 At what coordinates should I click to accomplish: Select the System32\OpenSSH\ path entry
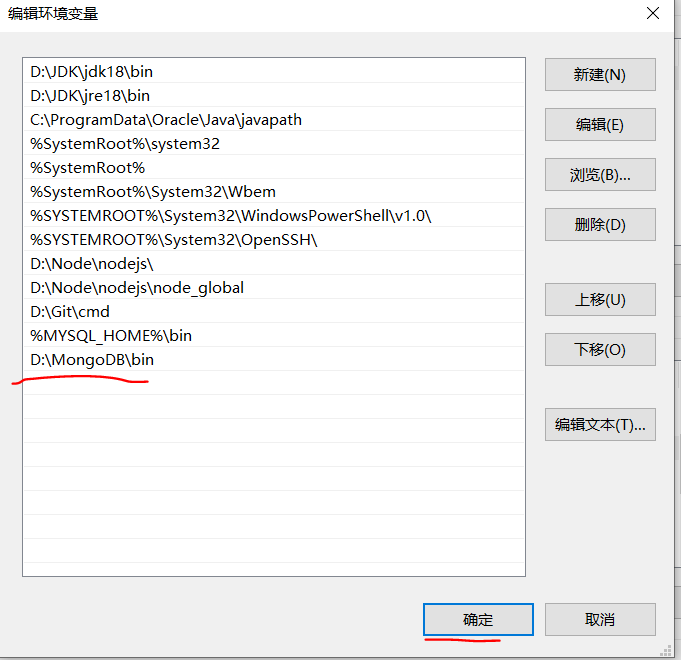274,239
